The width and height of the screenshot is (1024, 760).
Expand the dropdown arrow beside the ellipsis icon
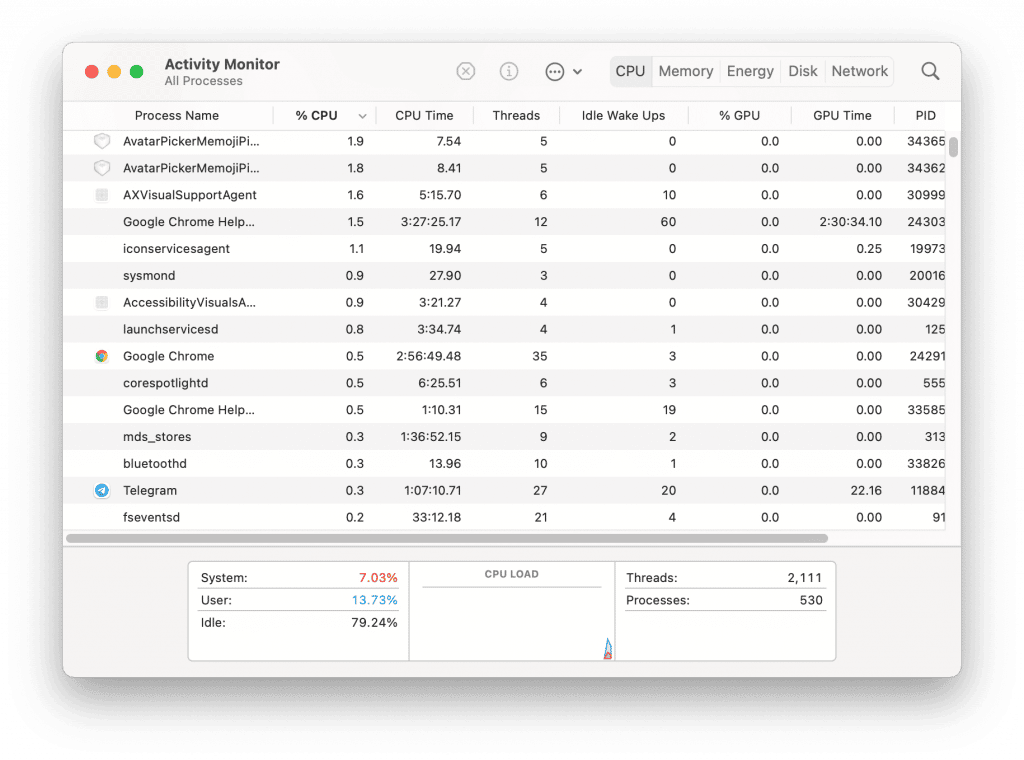click(577, 72)
